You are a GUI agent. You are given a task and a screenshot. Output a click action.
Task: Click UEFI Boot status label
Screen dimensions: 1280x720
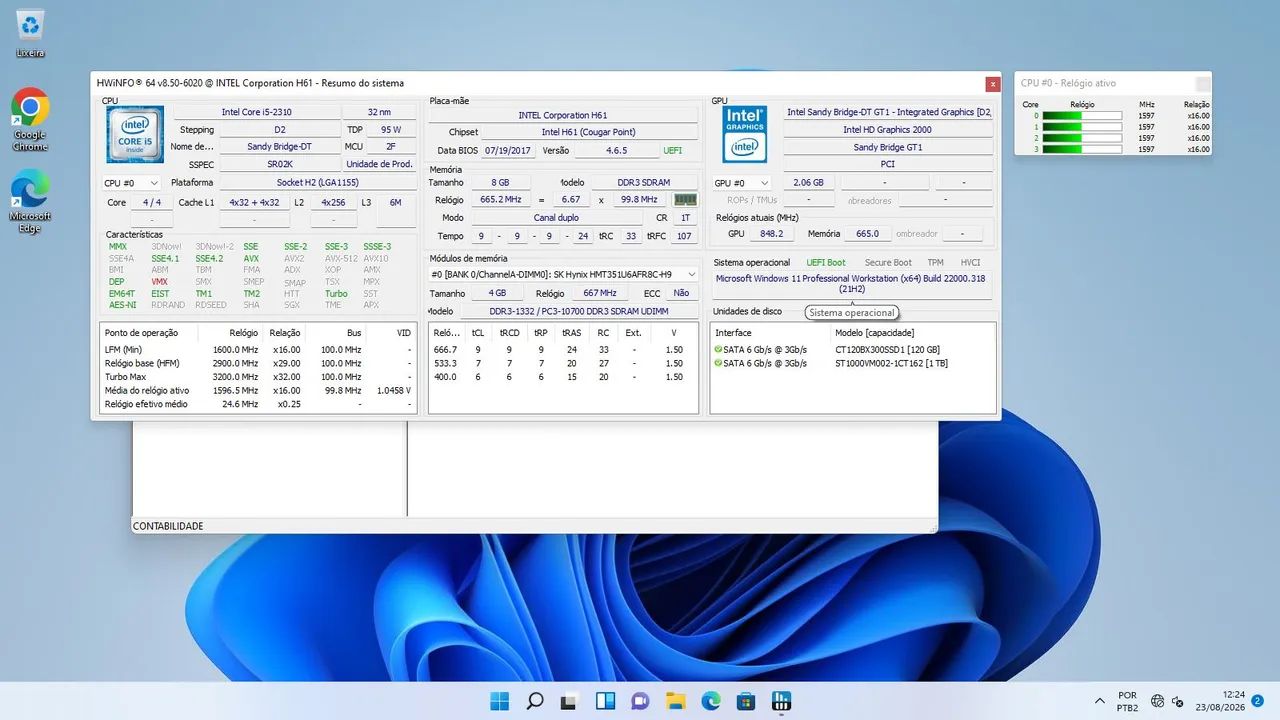coord(826,262)
